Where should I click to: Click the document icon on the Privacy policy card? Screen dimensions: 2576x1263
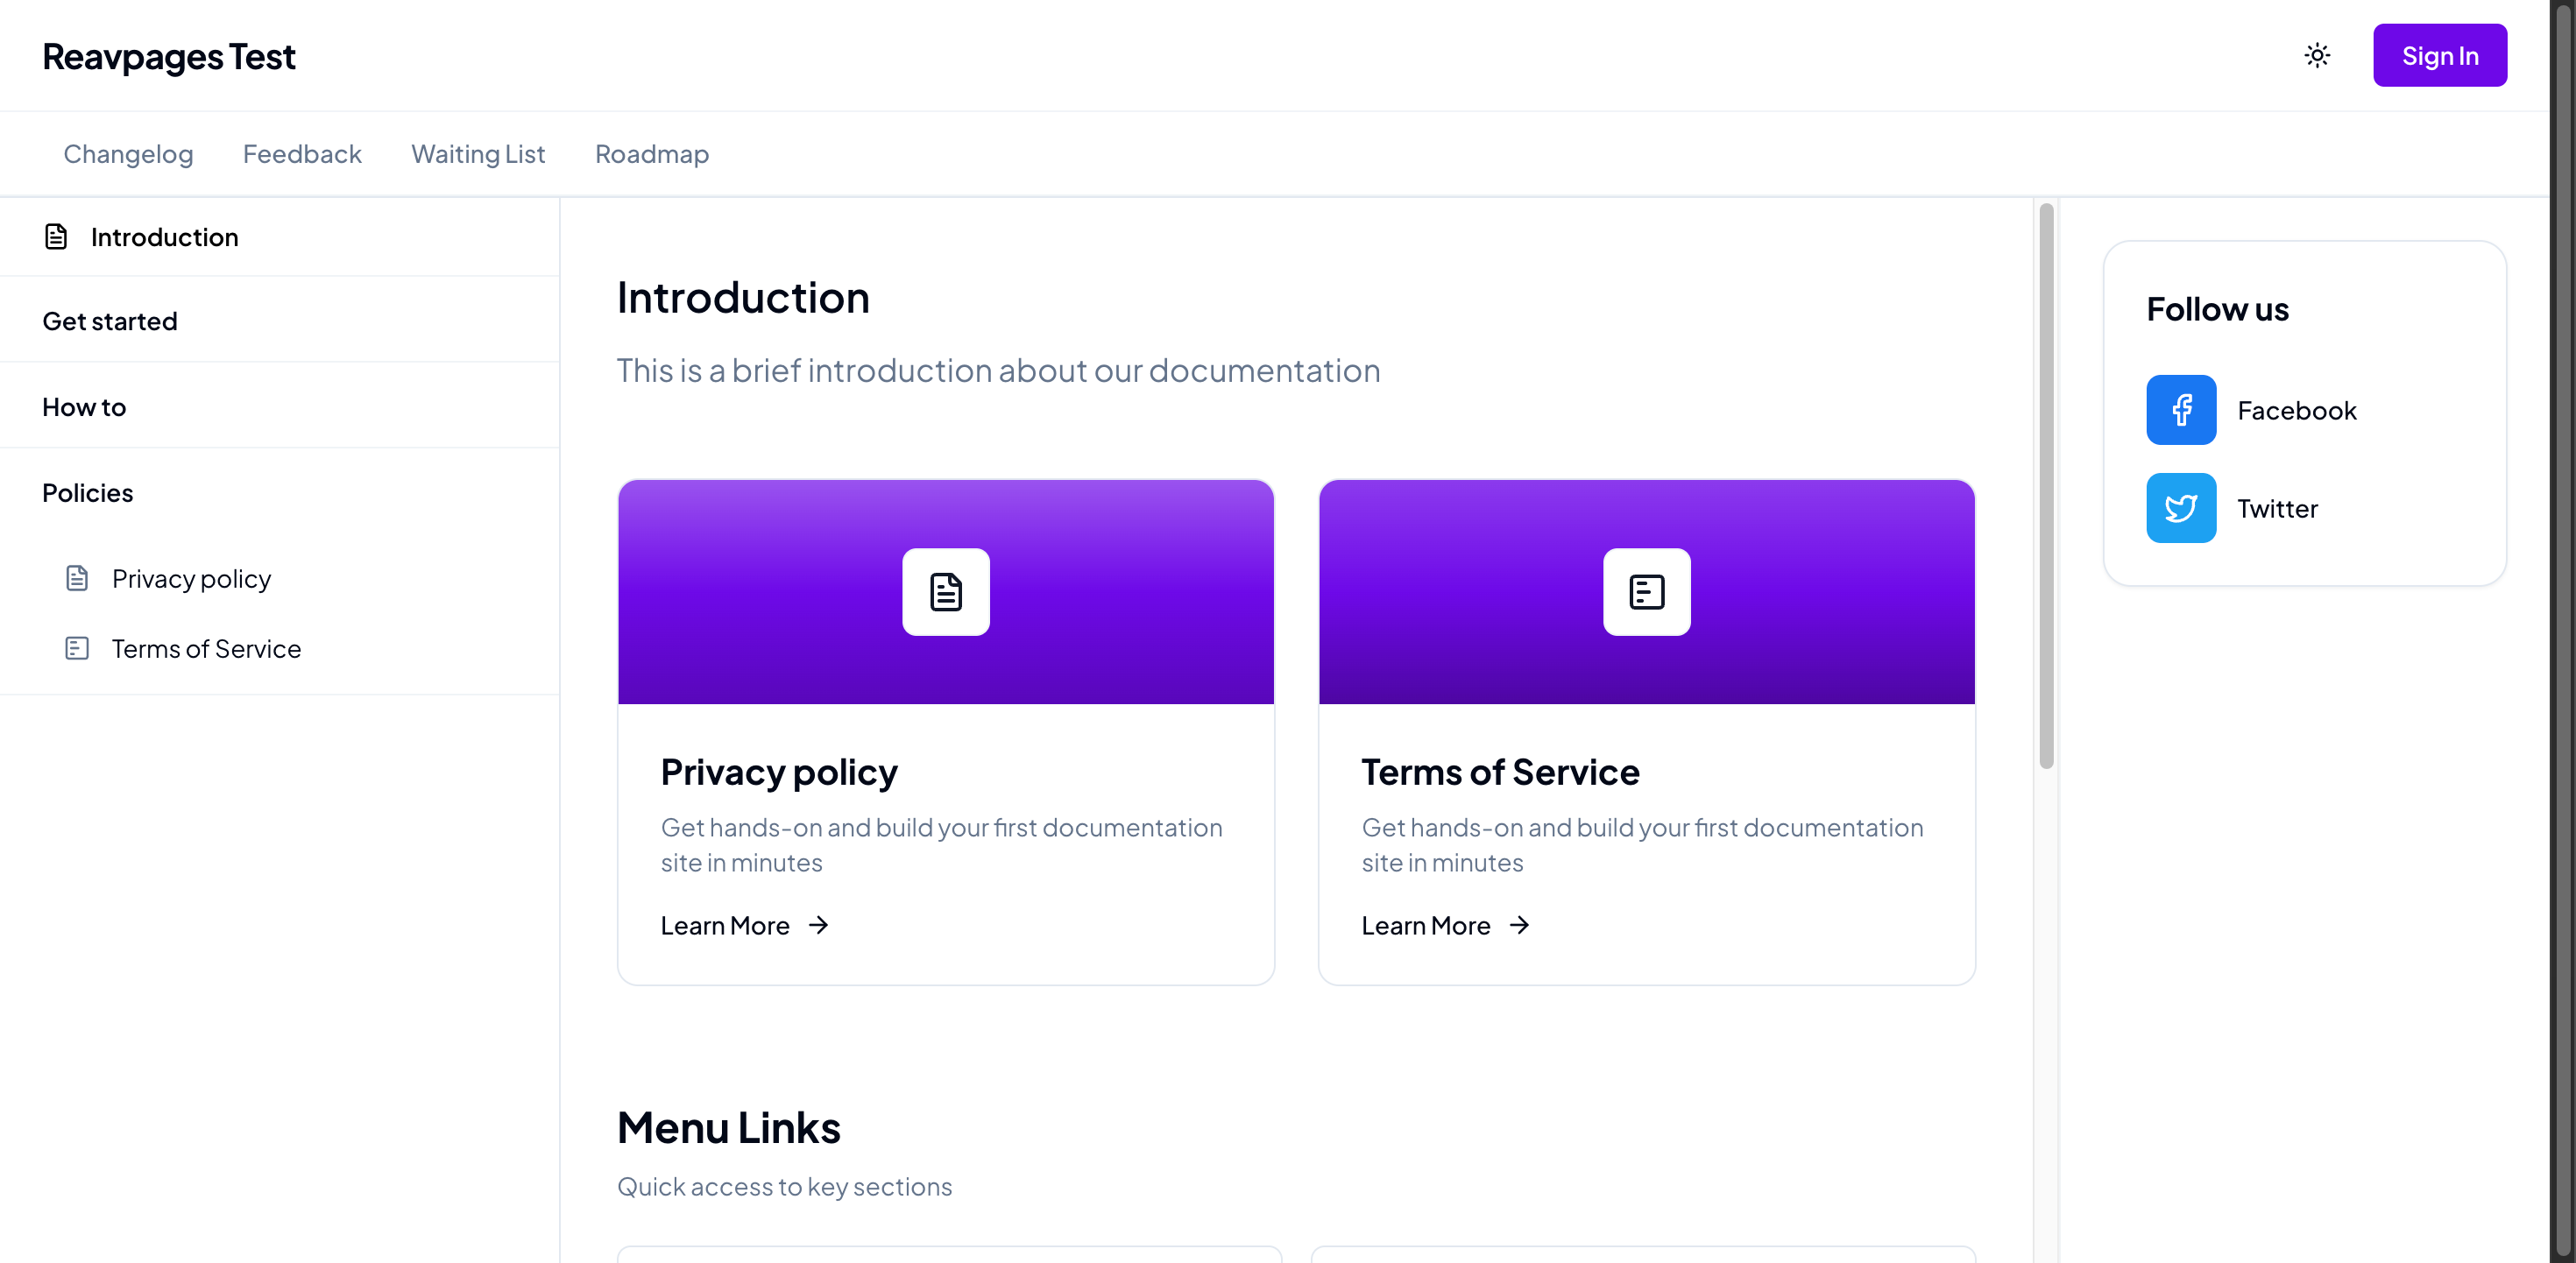pyautogui.click(x=945, y=591)
